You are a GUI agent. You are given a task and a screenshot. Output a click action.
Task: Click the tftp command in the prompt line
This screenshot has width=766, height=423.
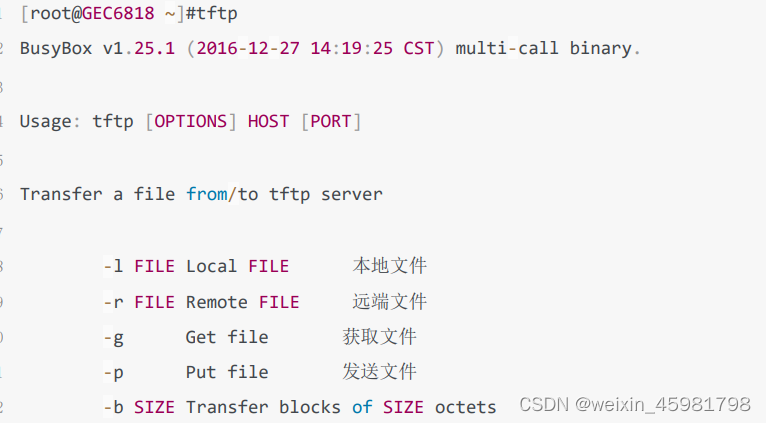coord(217,14)
